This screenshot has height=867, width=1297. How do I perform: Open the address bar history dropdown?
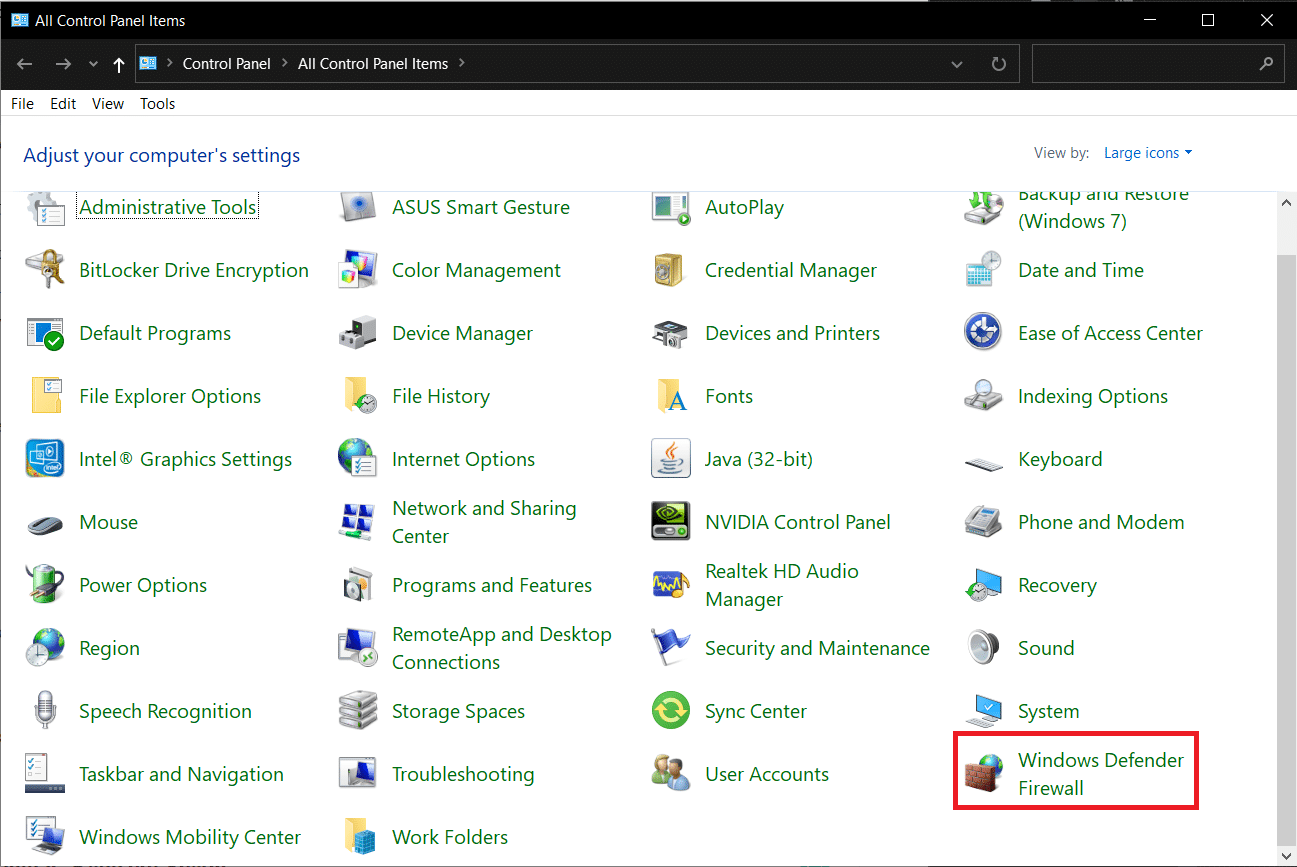(x=957, y=64)
